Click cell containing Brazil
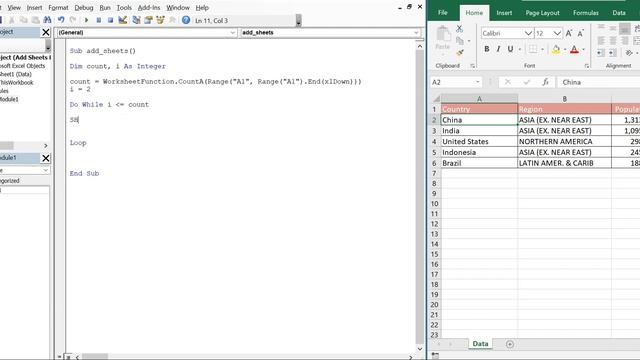This screenshot has width=640, height=360. tap(479, 163)
